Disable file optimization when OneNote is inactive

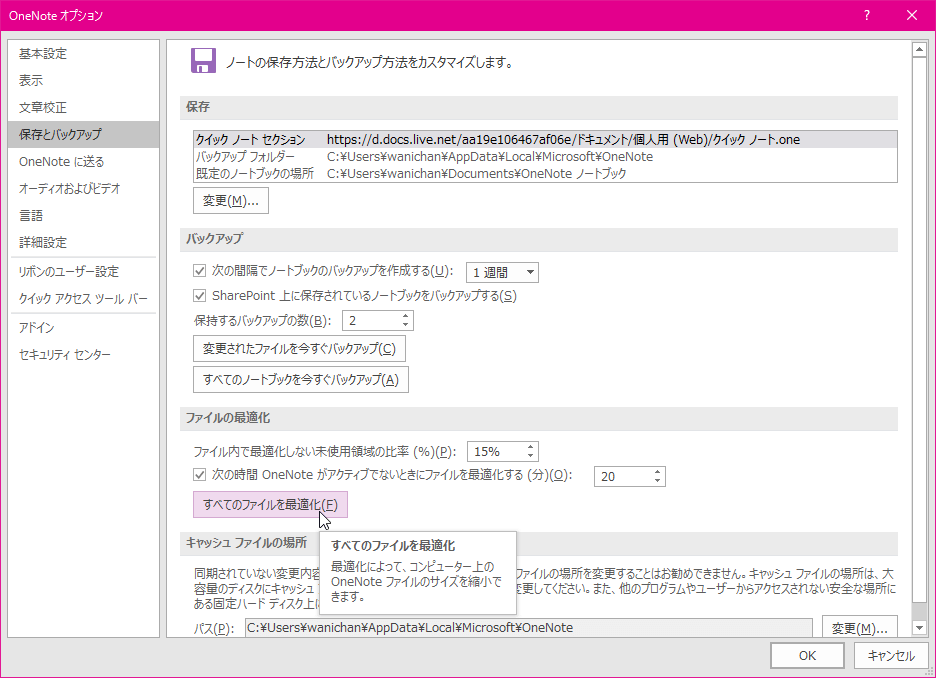[x=197, y=475]
